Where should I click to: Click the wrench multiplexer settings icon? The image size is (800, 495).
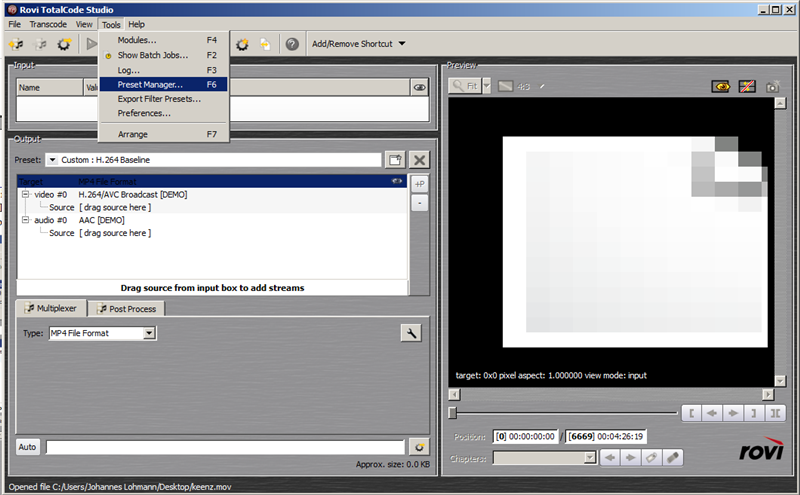[x=411, y=333]
